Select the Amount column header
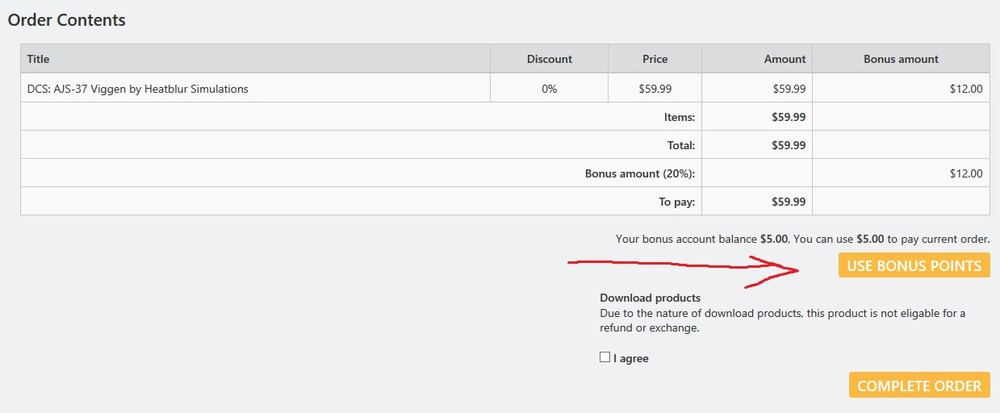Image resolution: width=1000 pixels, height=413 pixels. pos(785,59)
